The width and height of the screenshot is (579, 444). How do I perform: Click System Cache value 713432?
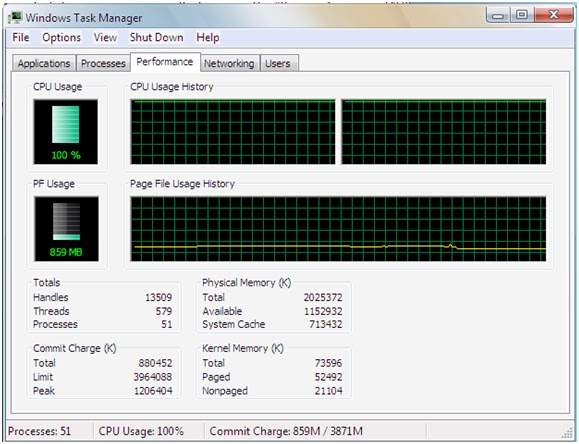pos(326,324)
